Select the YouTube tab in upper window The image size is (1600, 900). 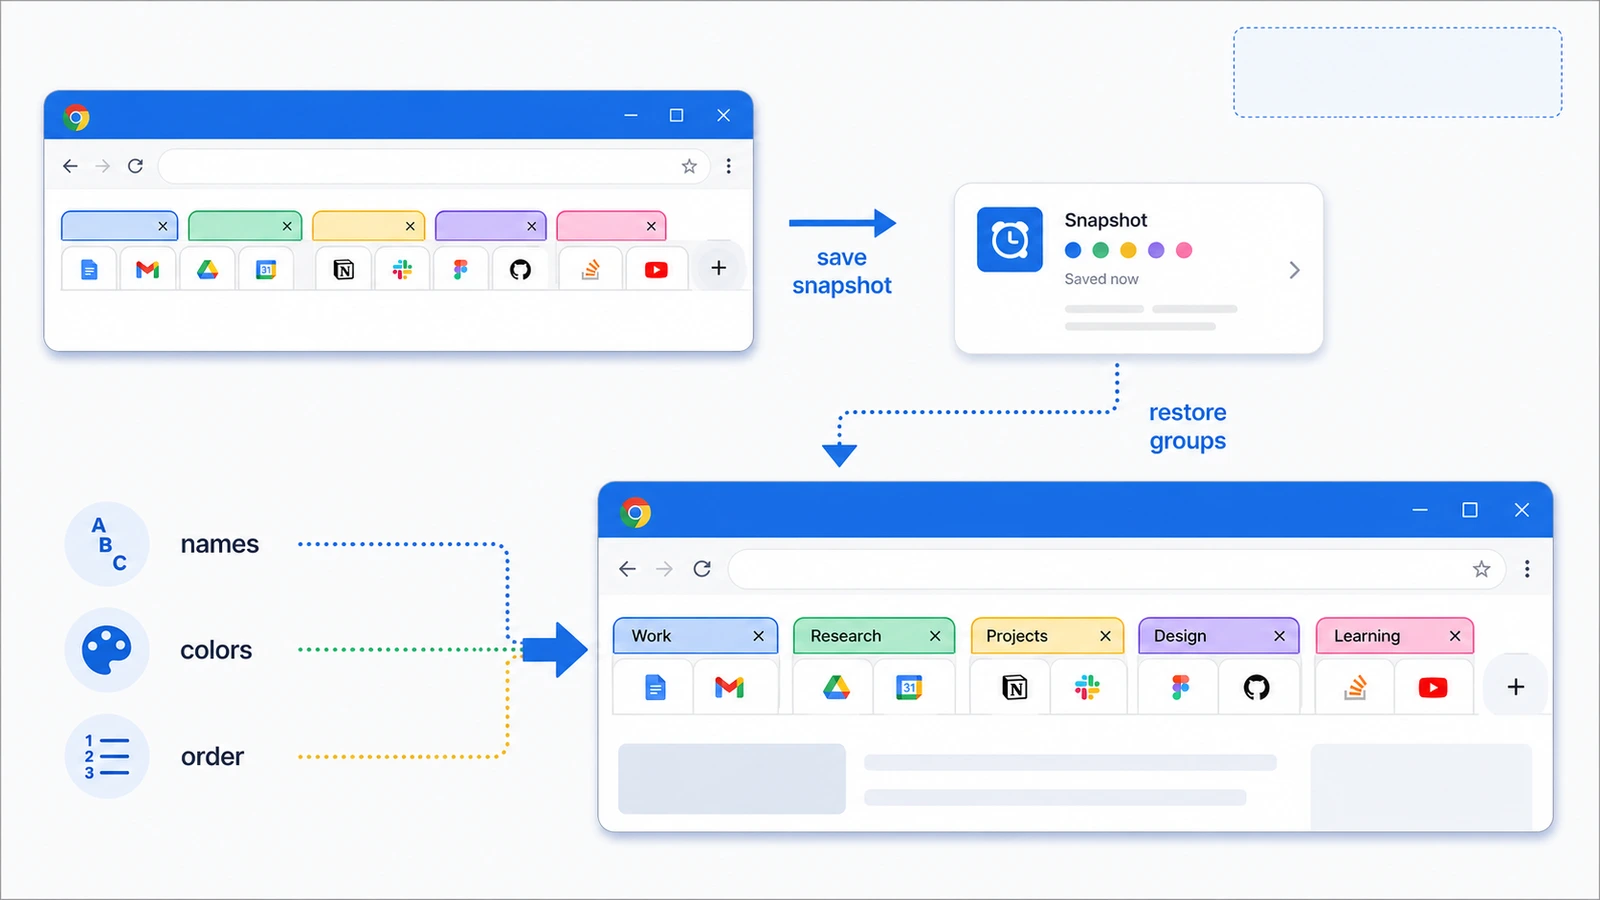click(x=656, y=270)
